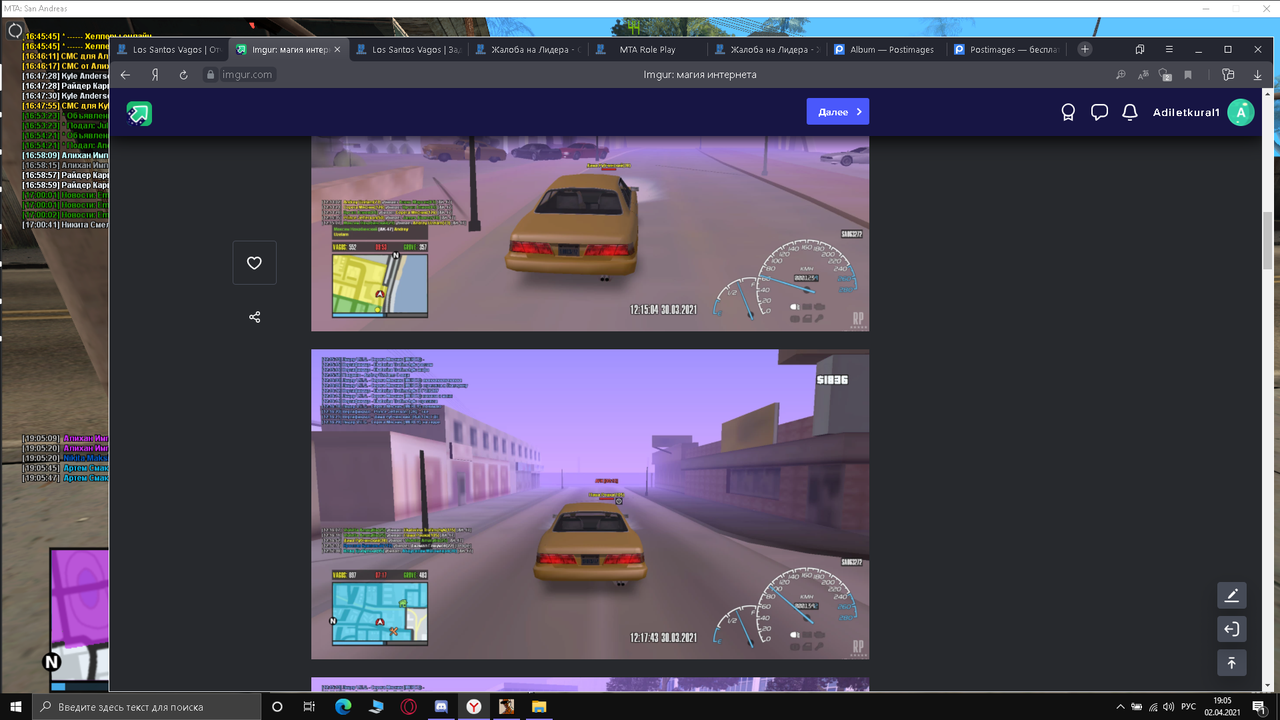Click browser vertical scrollbar thumb
The image size is (1280, 720).
1268,240
